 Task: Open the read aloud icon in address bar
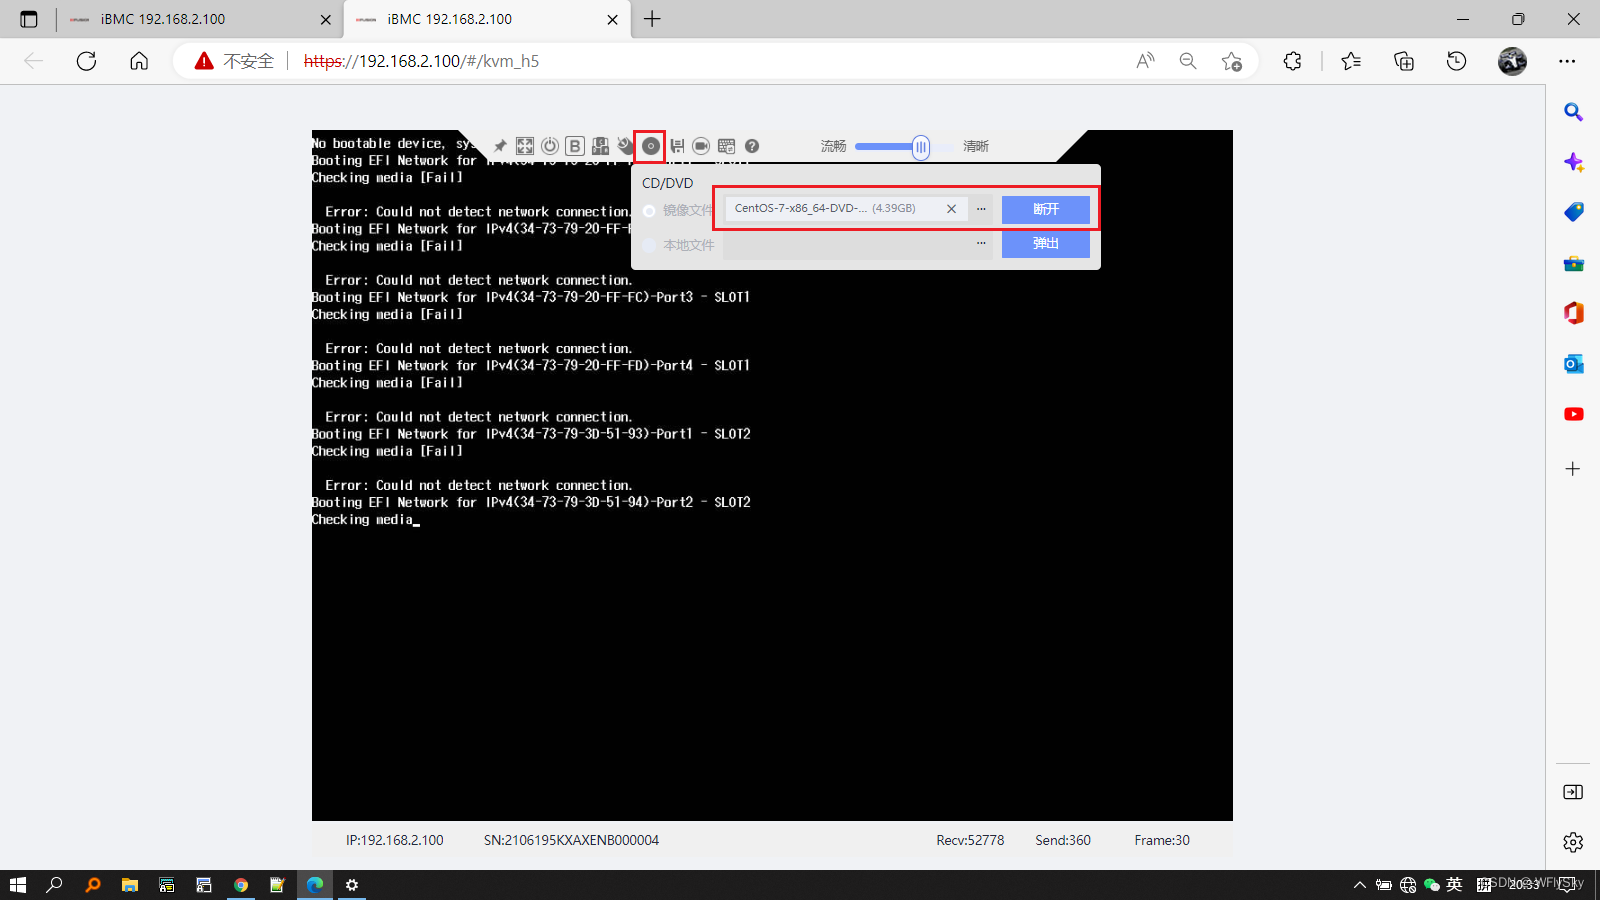pos(1145,61)
